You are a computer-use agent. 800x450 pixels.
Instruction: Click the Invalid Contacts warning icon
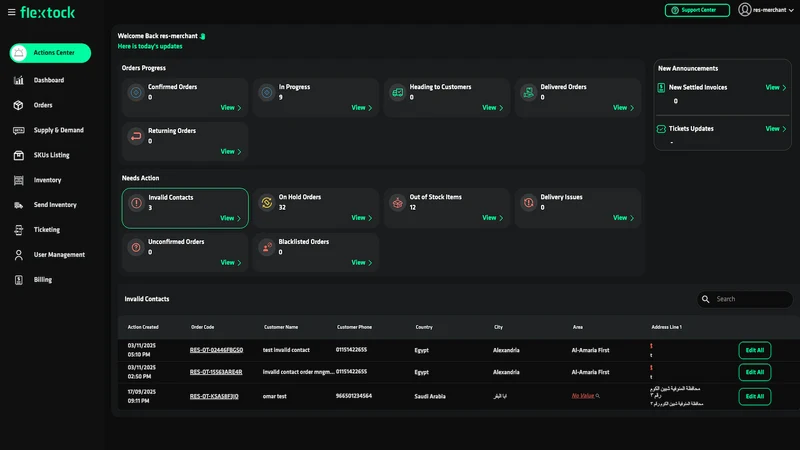point(136,203)
